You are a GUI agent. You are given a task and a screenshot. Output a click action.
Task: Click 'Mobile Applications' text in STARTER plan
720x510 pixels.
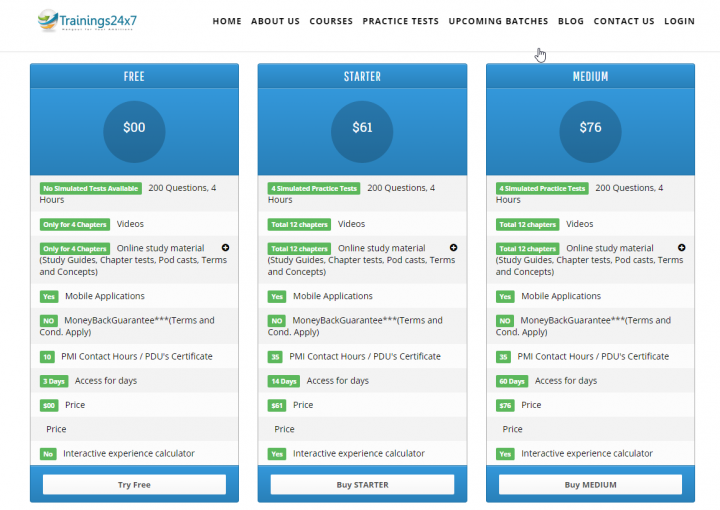point(333,296)
